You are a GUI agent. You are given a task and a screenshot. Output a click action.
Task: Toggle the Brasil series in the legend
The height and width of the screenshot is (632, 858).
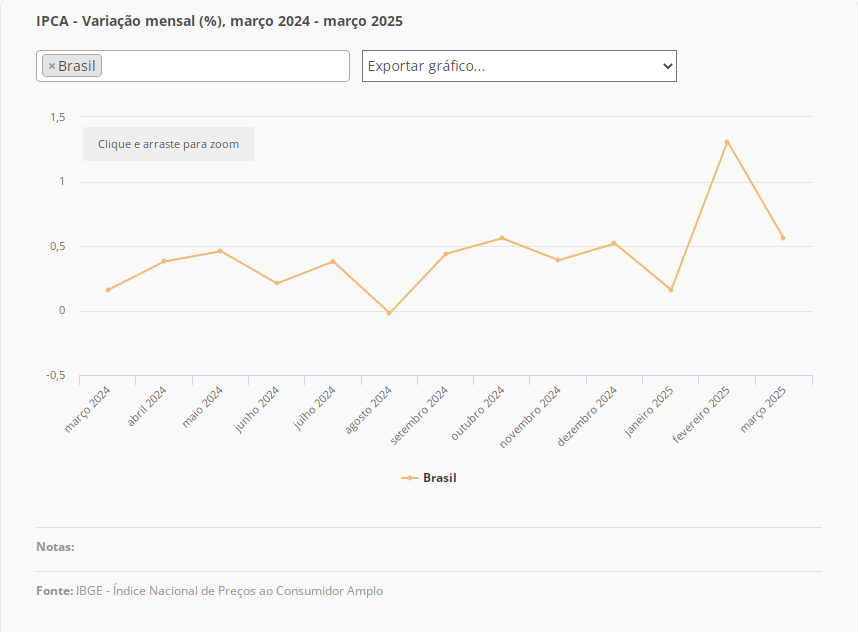click(x=430, y=478)
